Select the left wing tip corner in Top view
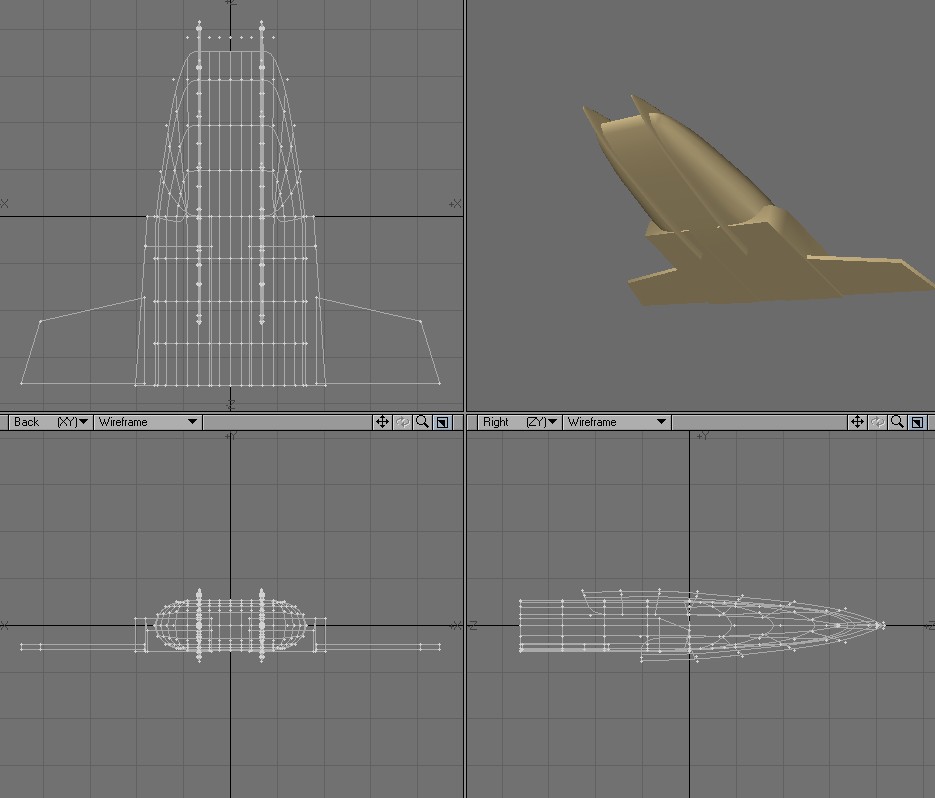The image size is (935, 798). (x=22, y=383)
